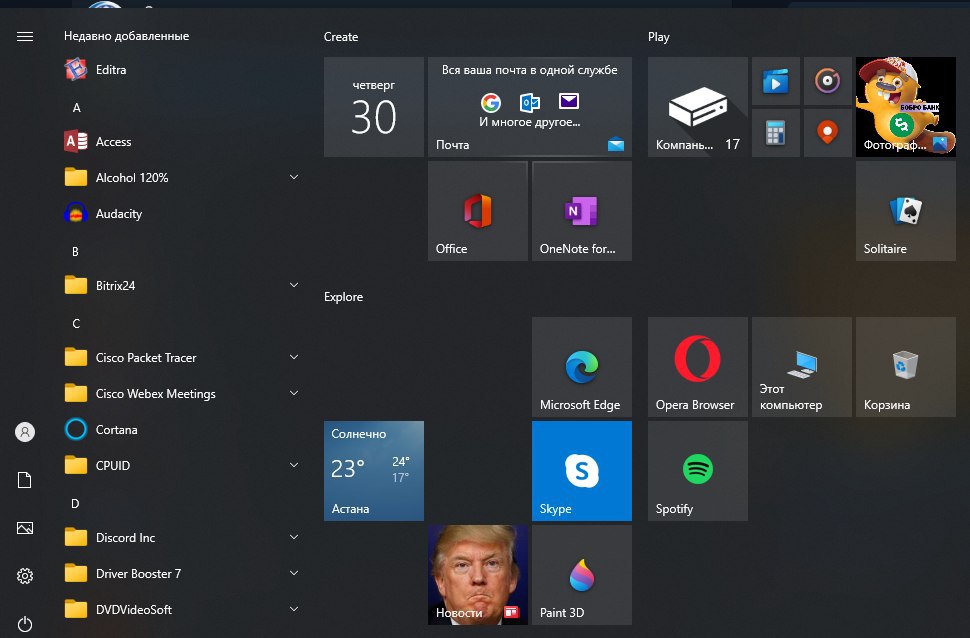Open Settings gear in sidebar

25,576
